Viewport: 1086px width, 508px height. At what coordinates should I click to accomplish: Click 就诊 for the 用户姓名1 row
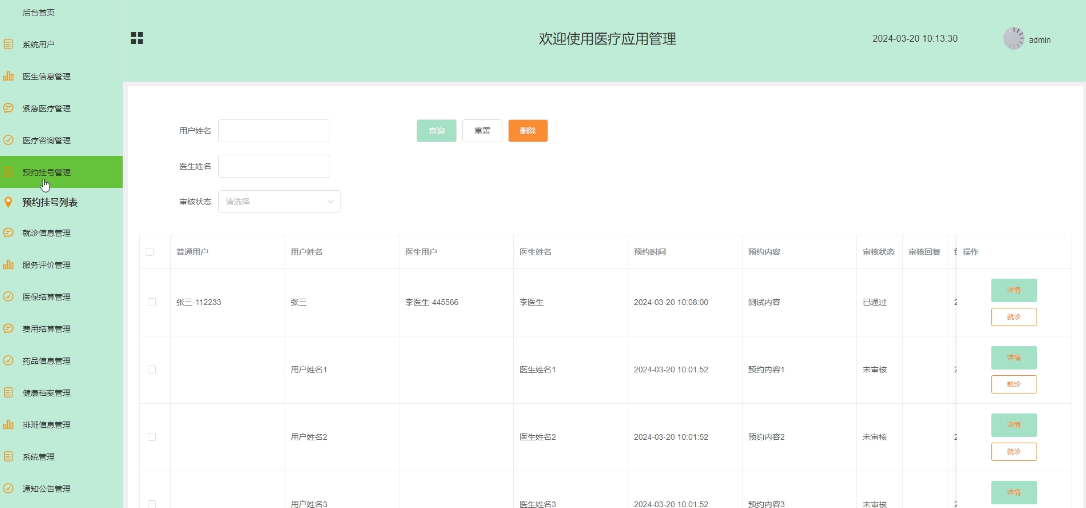click(1014, 384)
